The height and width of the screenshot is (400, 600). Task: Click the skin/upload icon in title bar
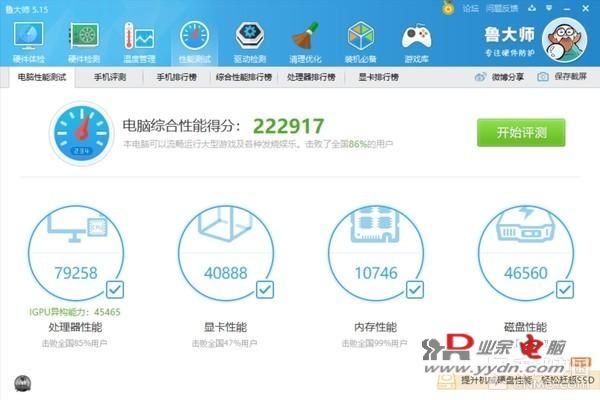pos(532,8)
